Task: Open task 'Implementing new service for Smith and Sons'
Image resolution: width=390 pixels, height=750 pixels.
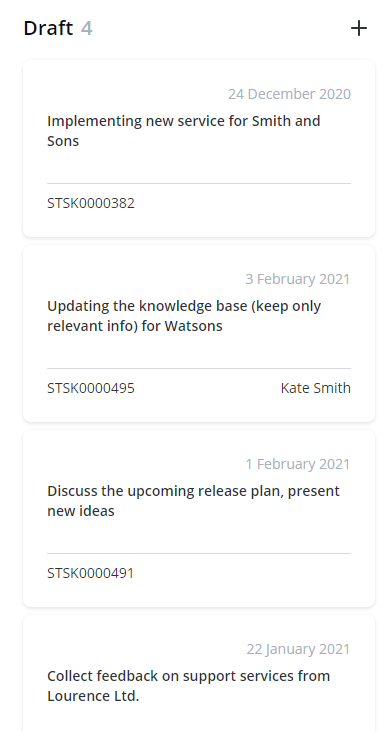Action: [184, 131]
